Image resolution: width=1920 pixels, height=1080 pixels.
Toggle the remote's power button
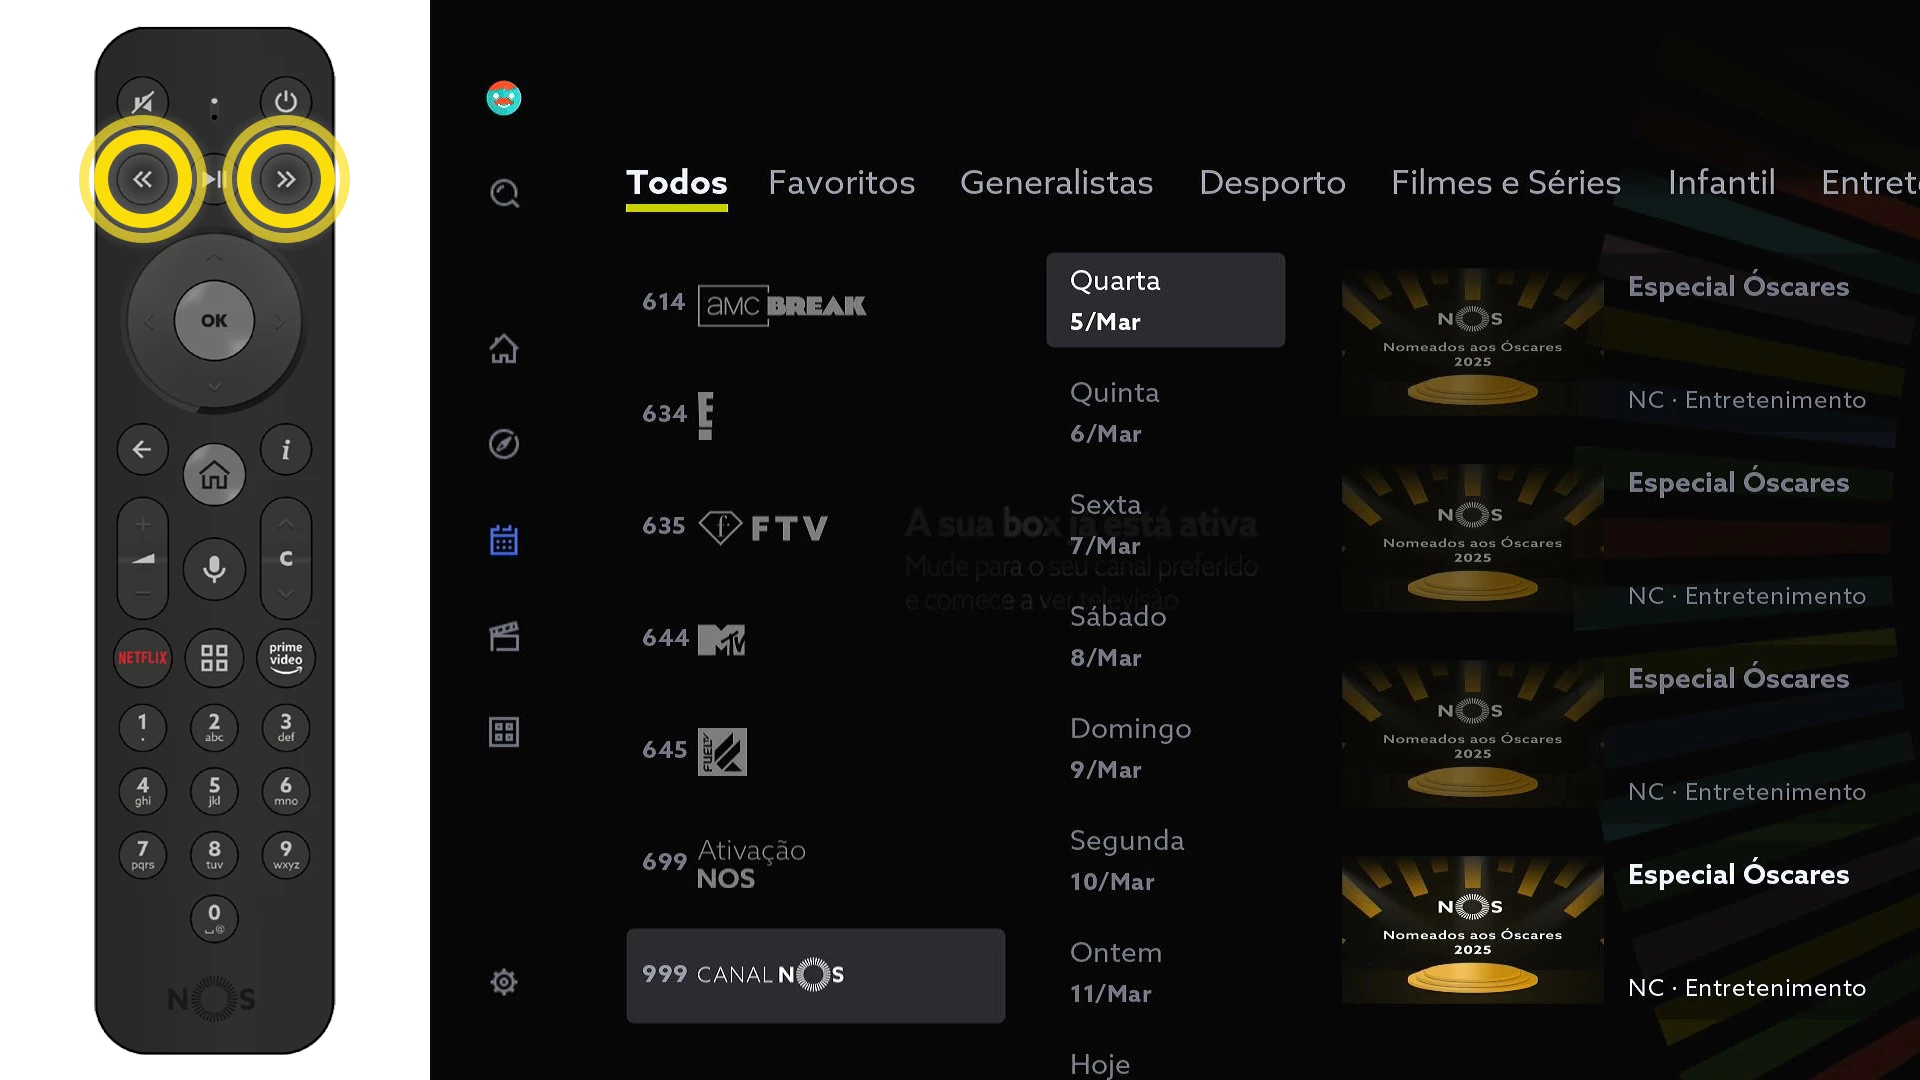[286, 101]
